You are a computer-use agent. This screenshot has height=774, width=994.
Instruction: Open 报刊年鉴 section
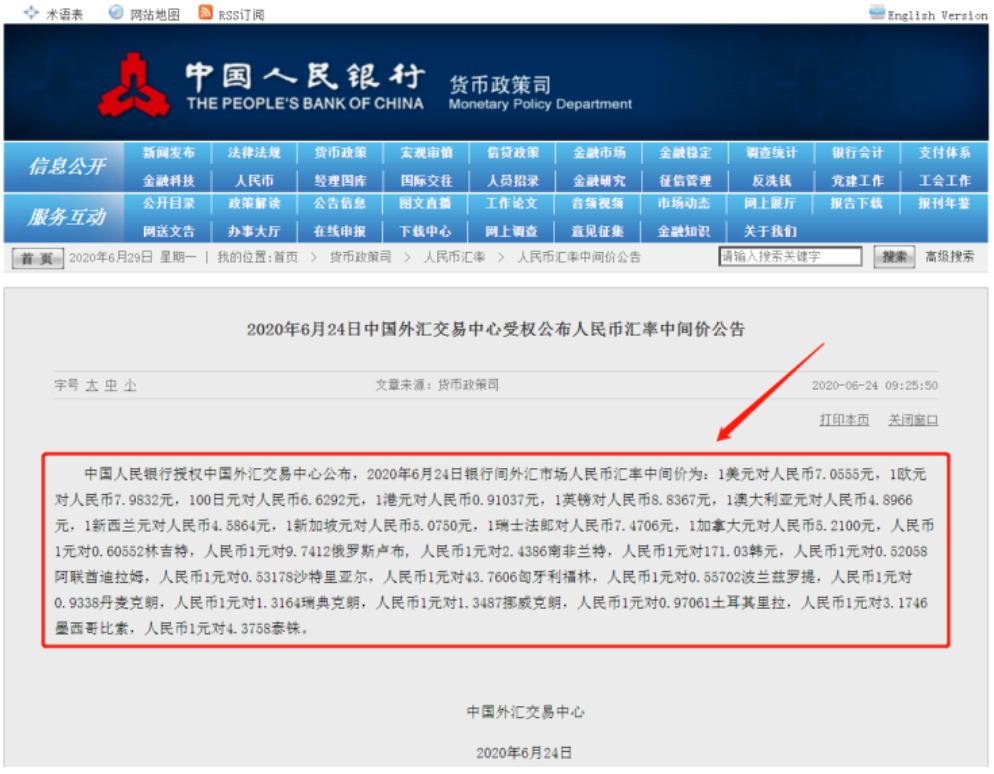coord(944,203)
